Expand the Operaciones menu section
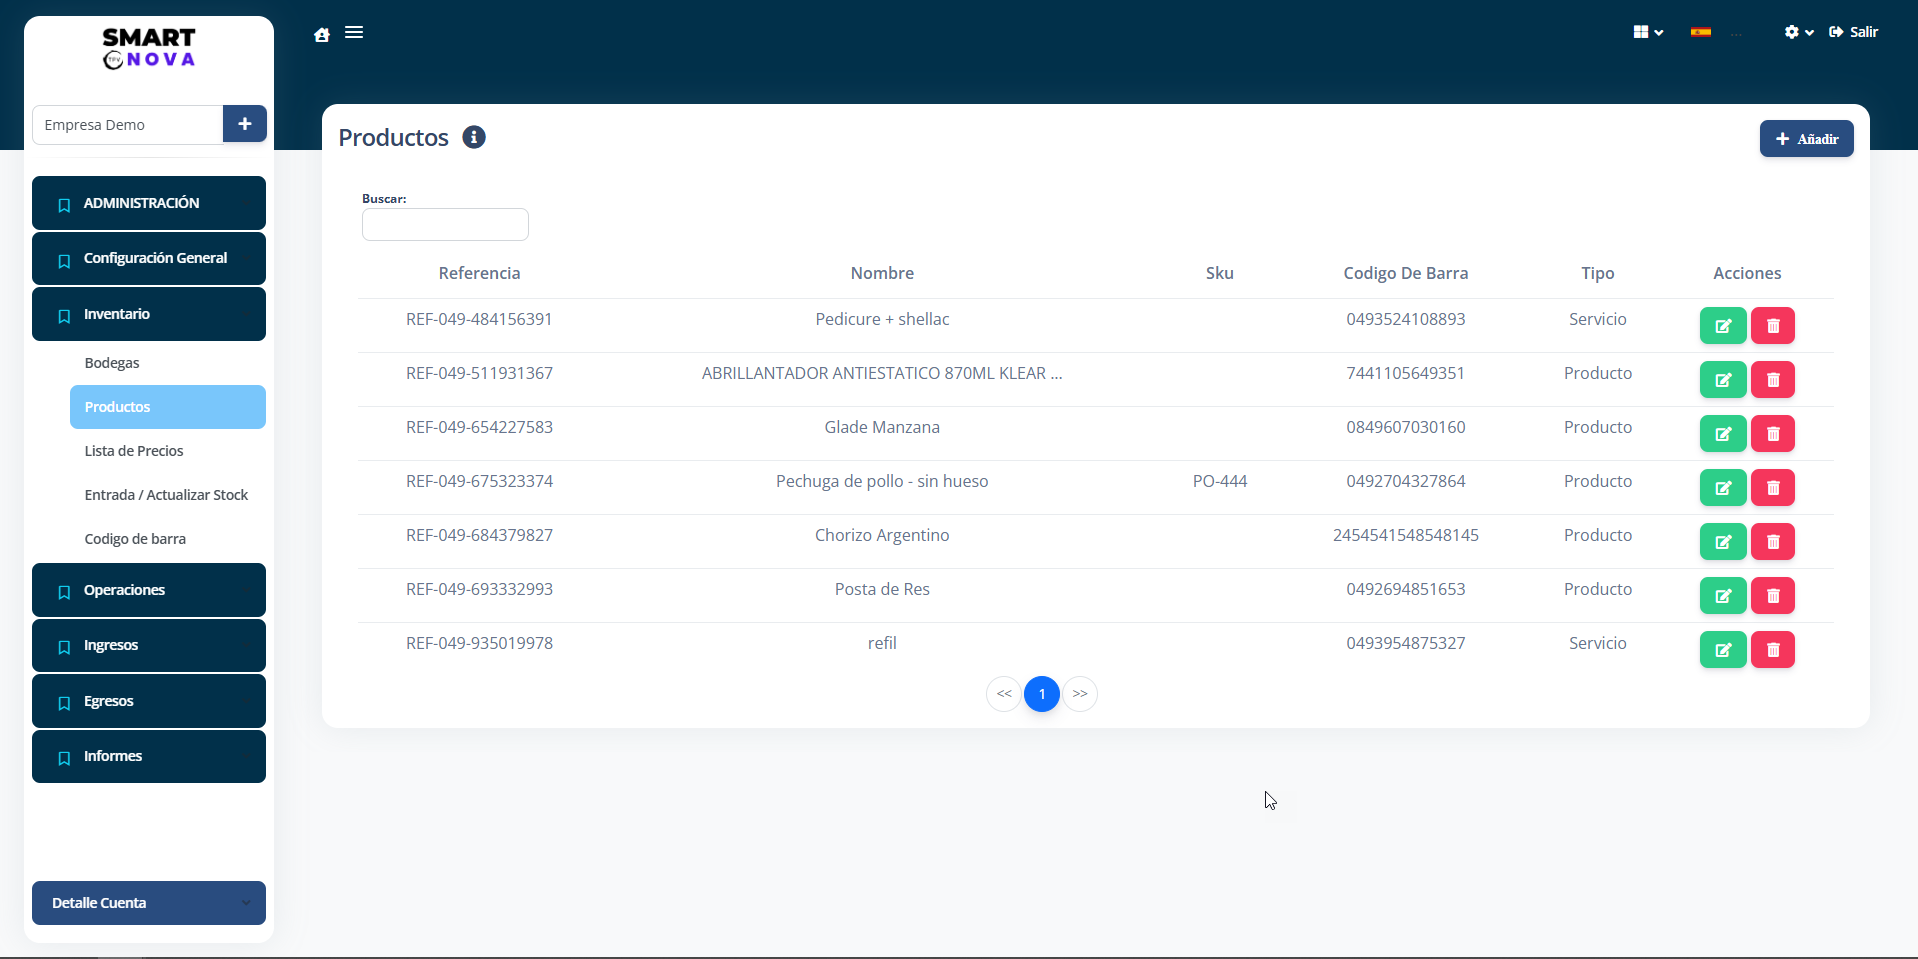The image size is (1918, 959). pyautogui.click(x=149, y=590)
